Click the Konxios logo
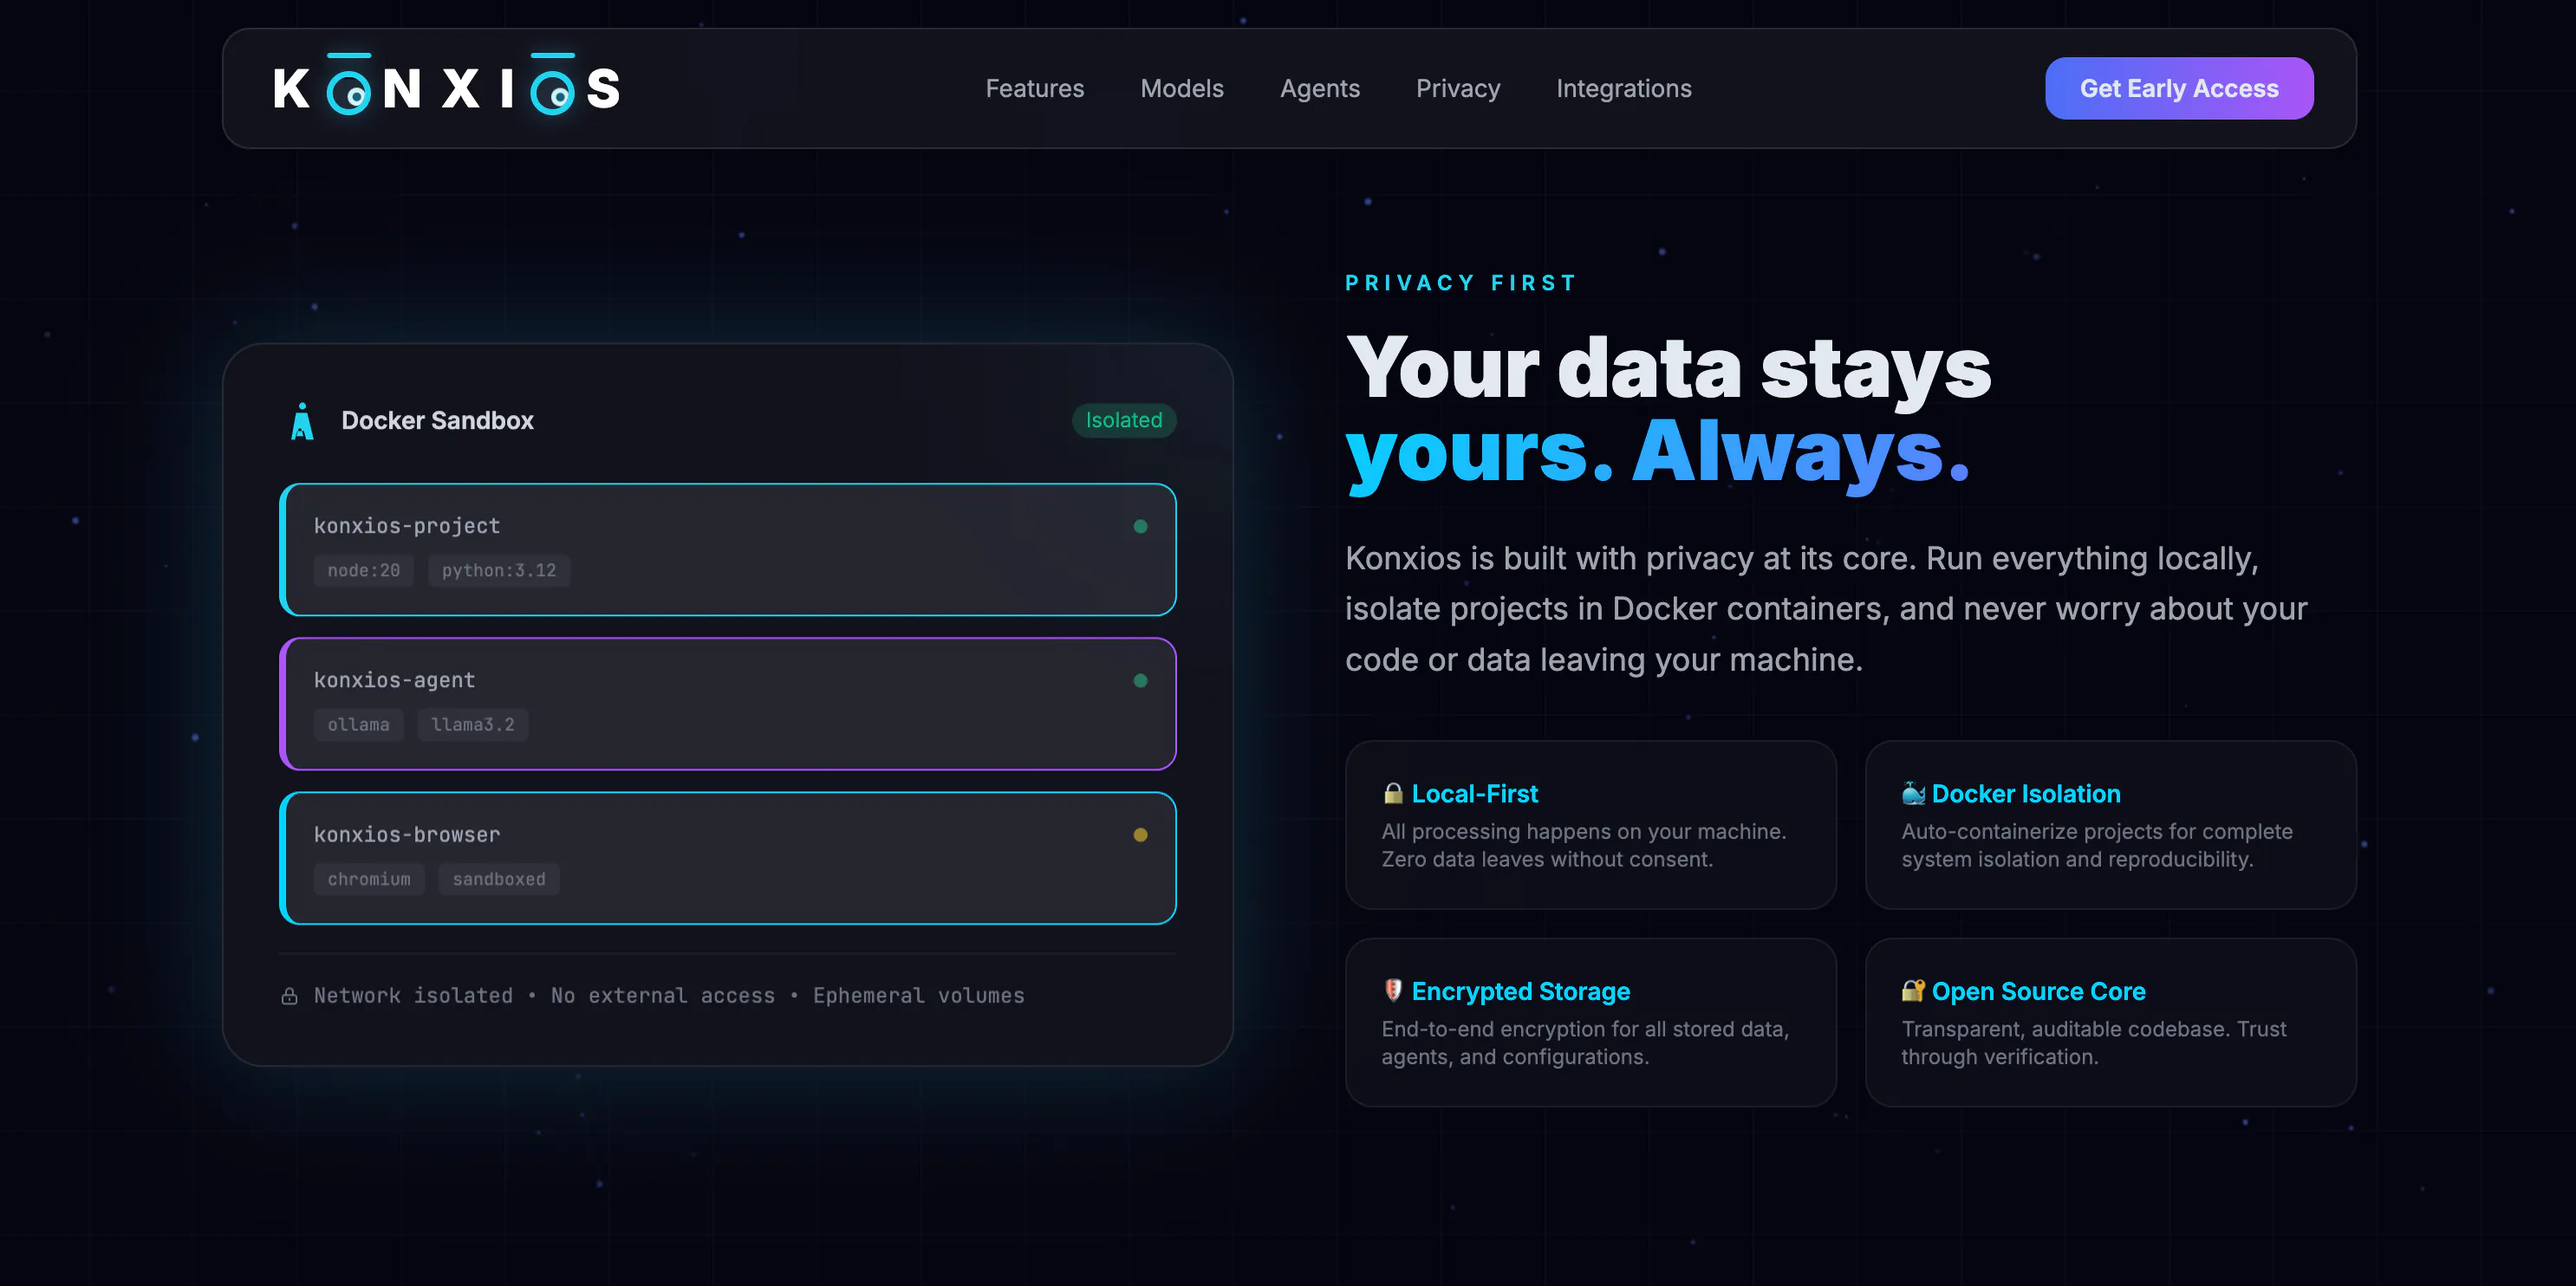Viewport: 2576px width, 1286px height. pos(447,85)
